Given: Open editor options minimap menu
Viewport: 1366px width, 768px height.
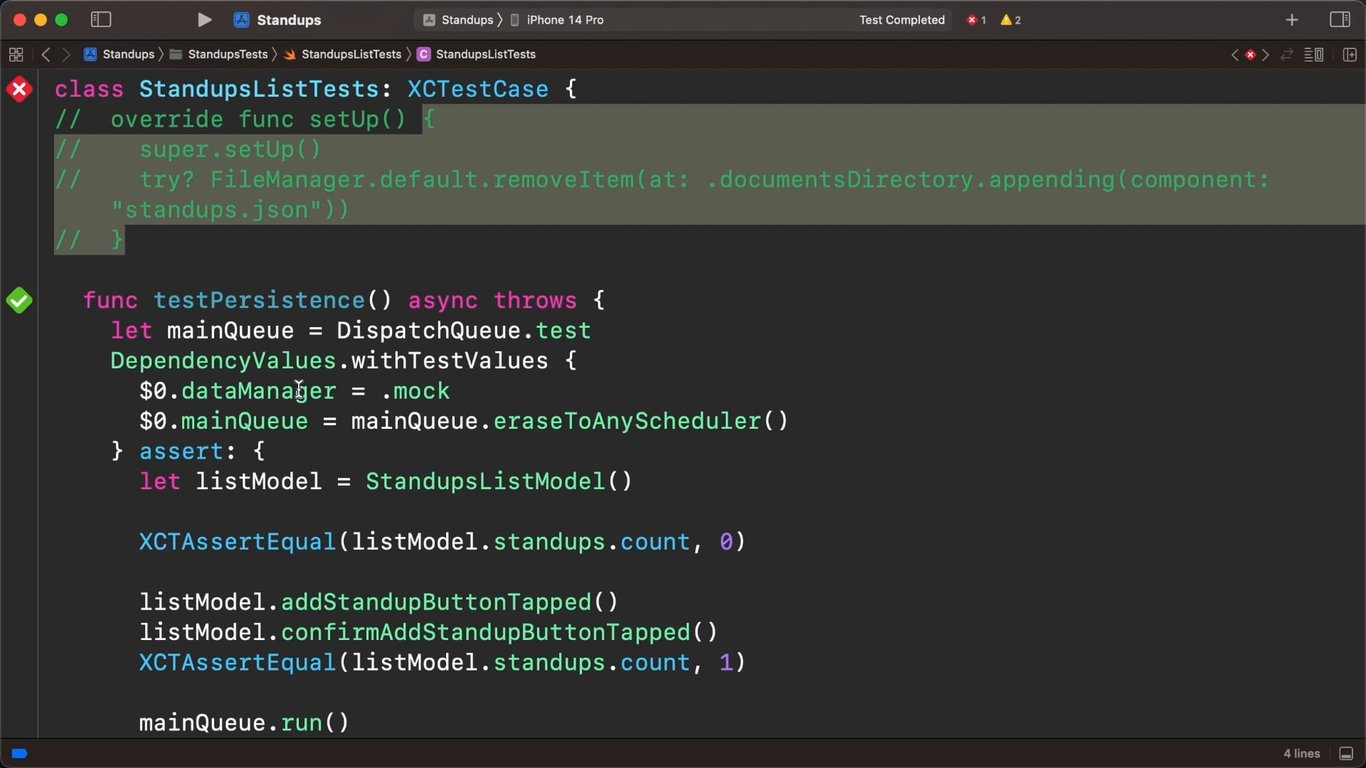Looking at the screenshot, I should click(1315, 54).
